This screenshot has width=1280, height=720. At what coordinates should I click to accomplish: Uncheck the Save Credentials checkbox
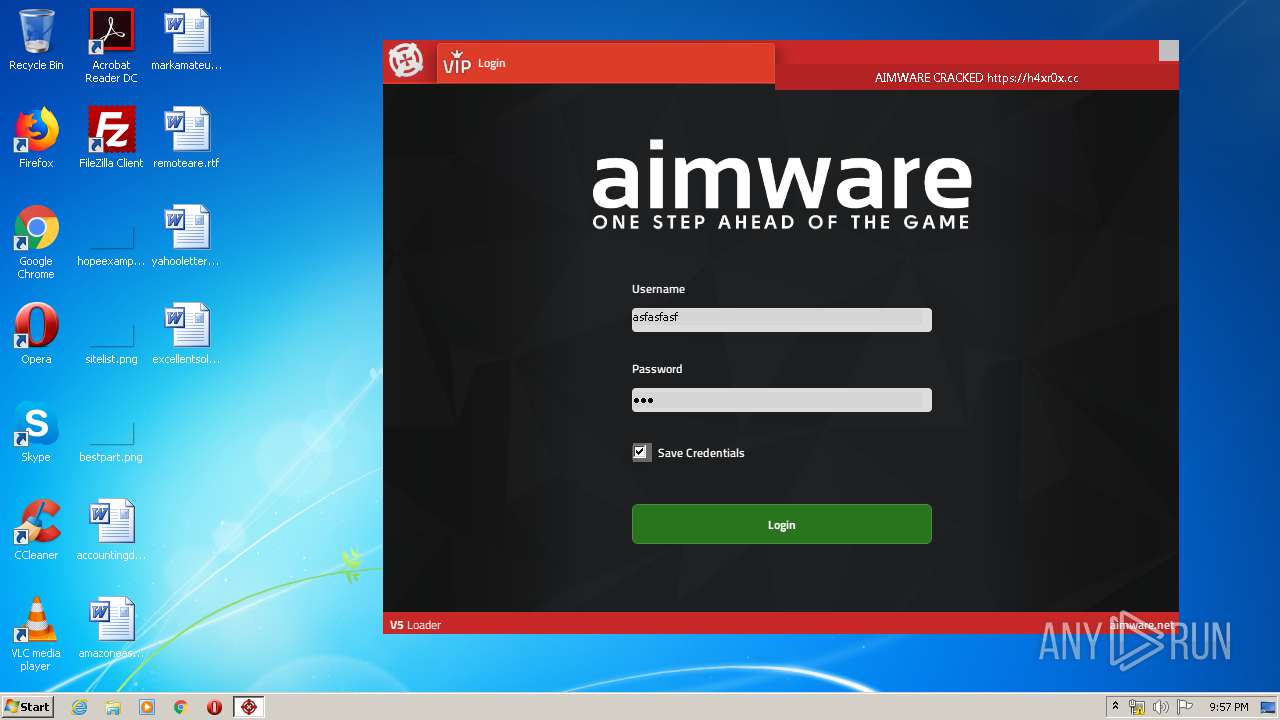coord(641,452)
